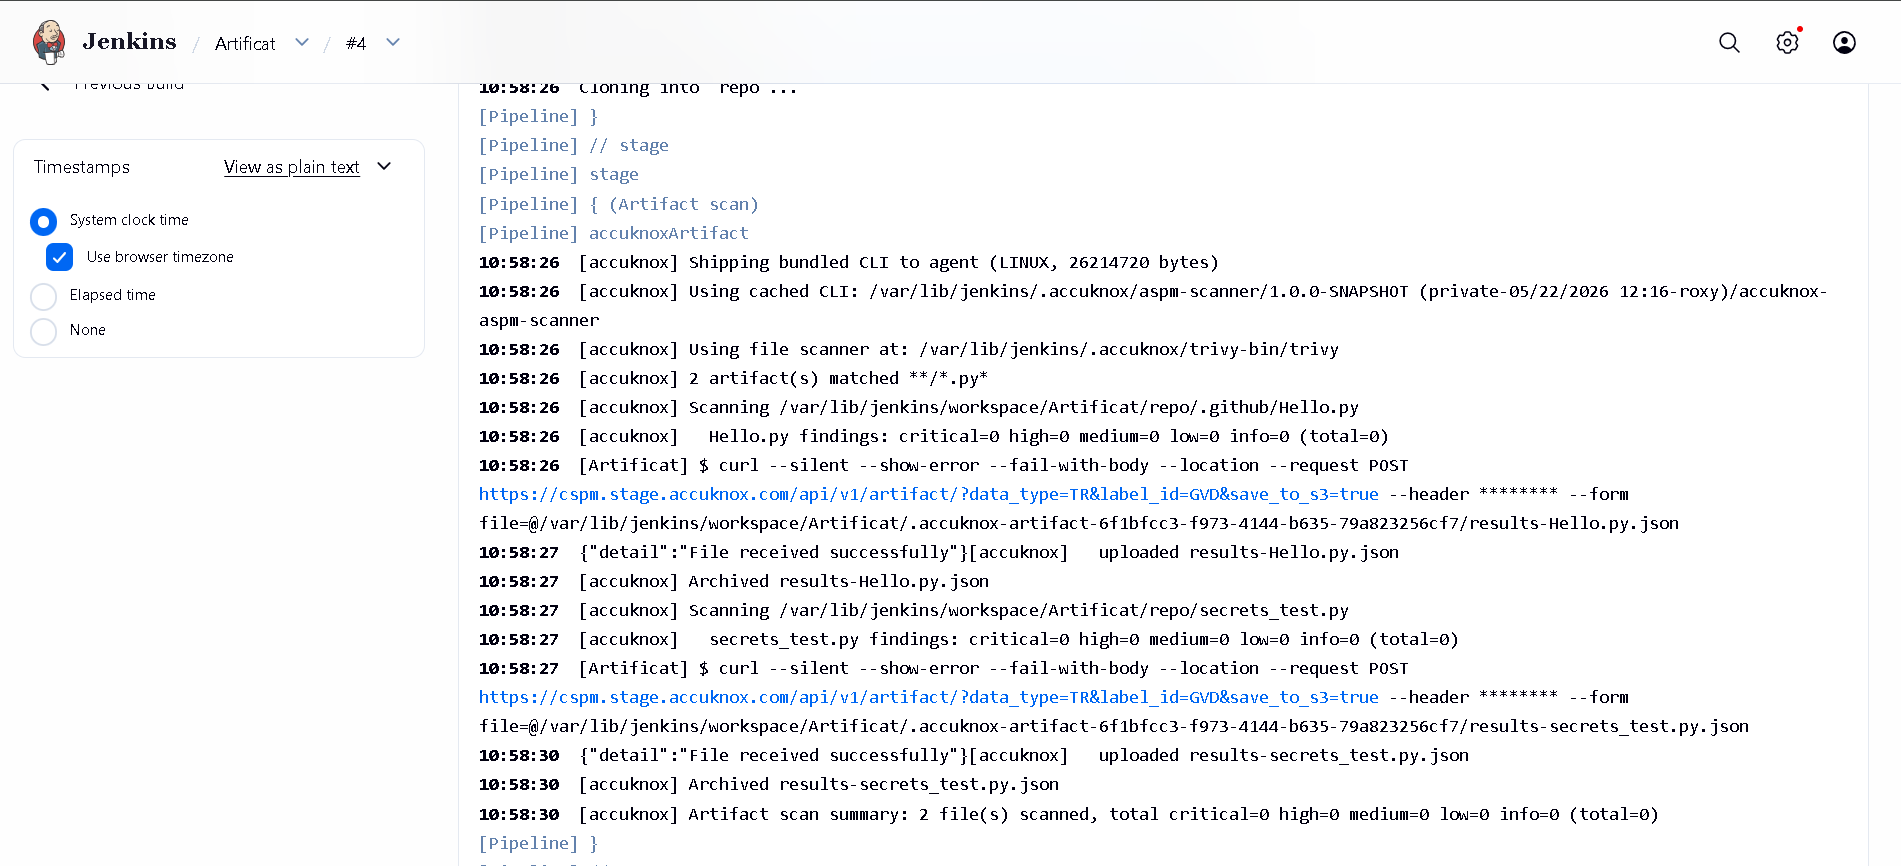Select Elapsed time radio option

(43, 296)
